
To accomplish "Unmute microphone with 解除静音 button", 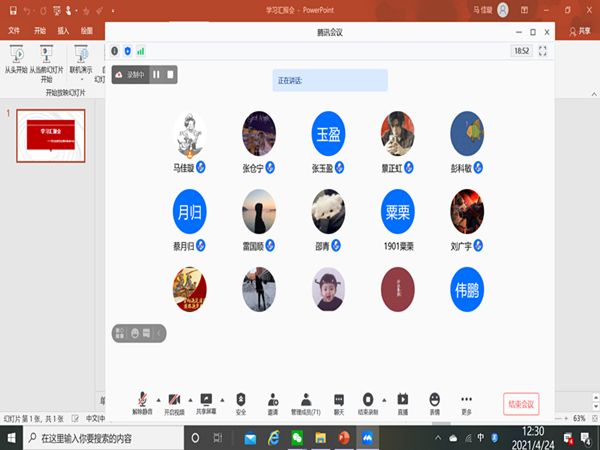I will coord(143,400).
